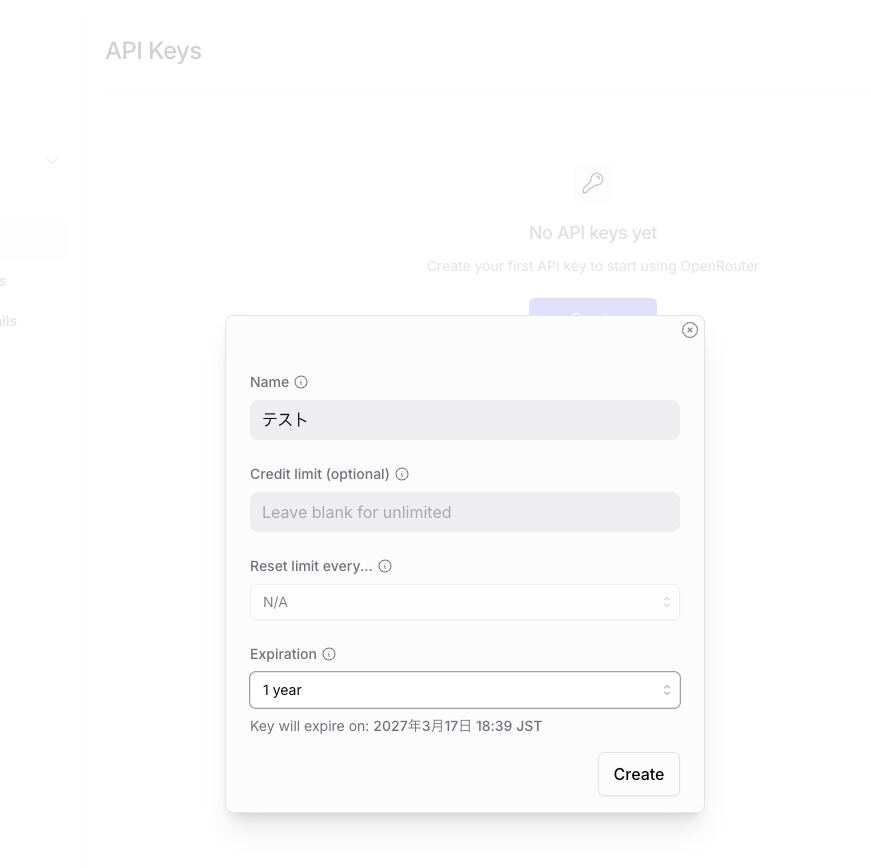Screen dimensions: 871x868
Task: Open the Reset limit dropdown showing N/A
Action: click(464, 602)
